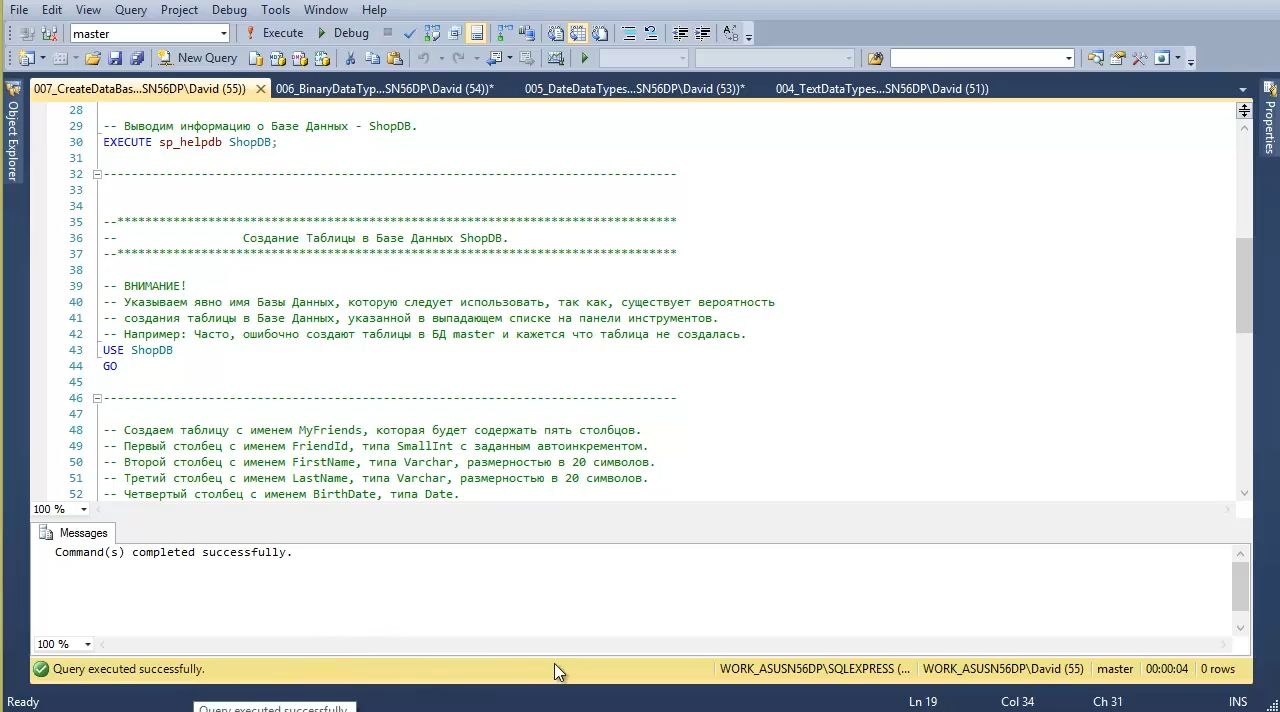Click the Analysis Services DMX Query icon
Image resolution: width=1280 pixels, height=712 pixels.
(300, 58)
